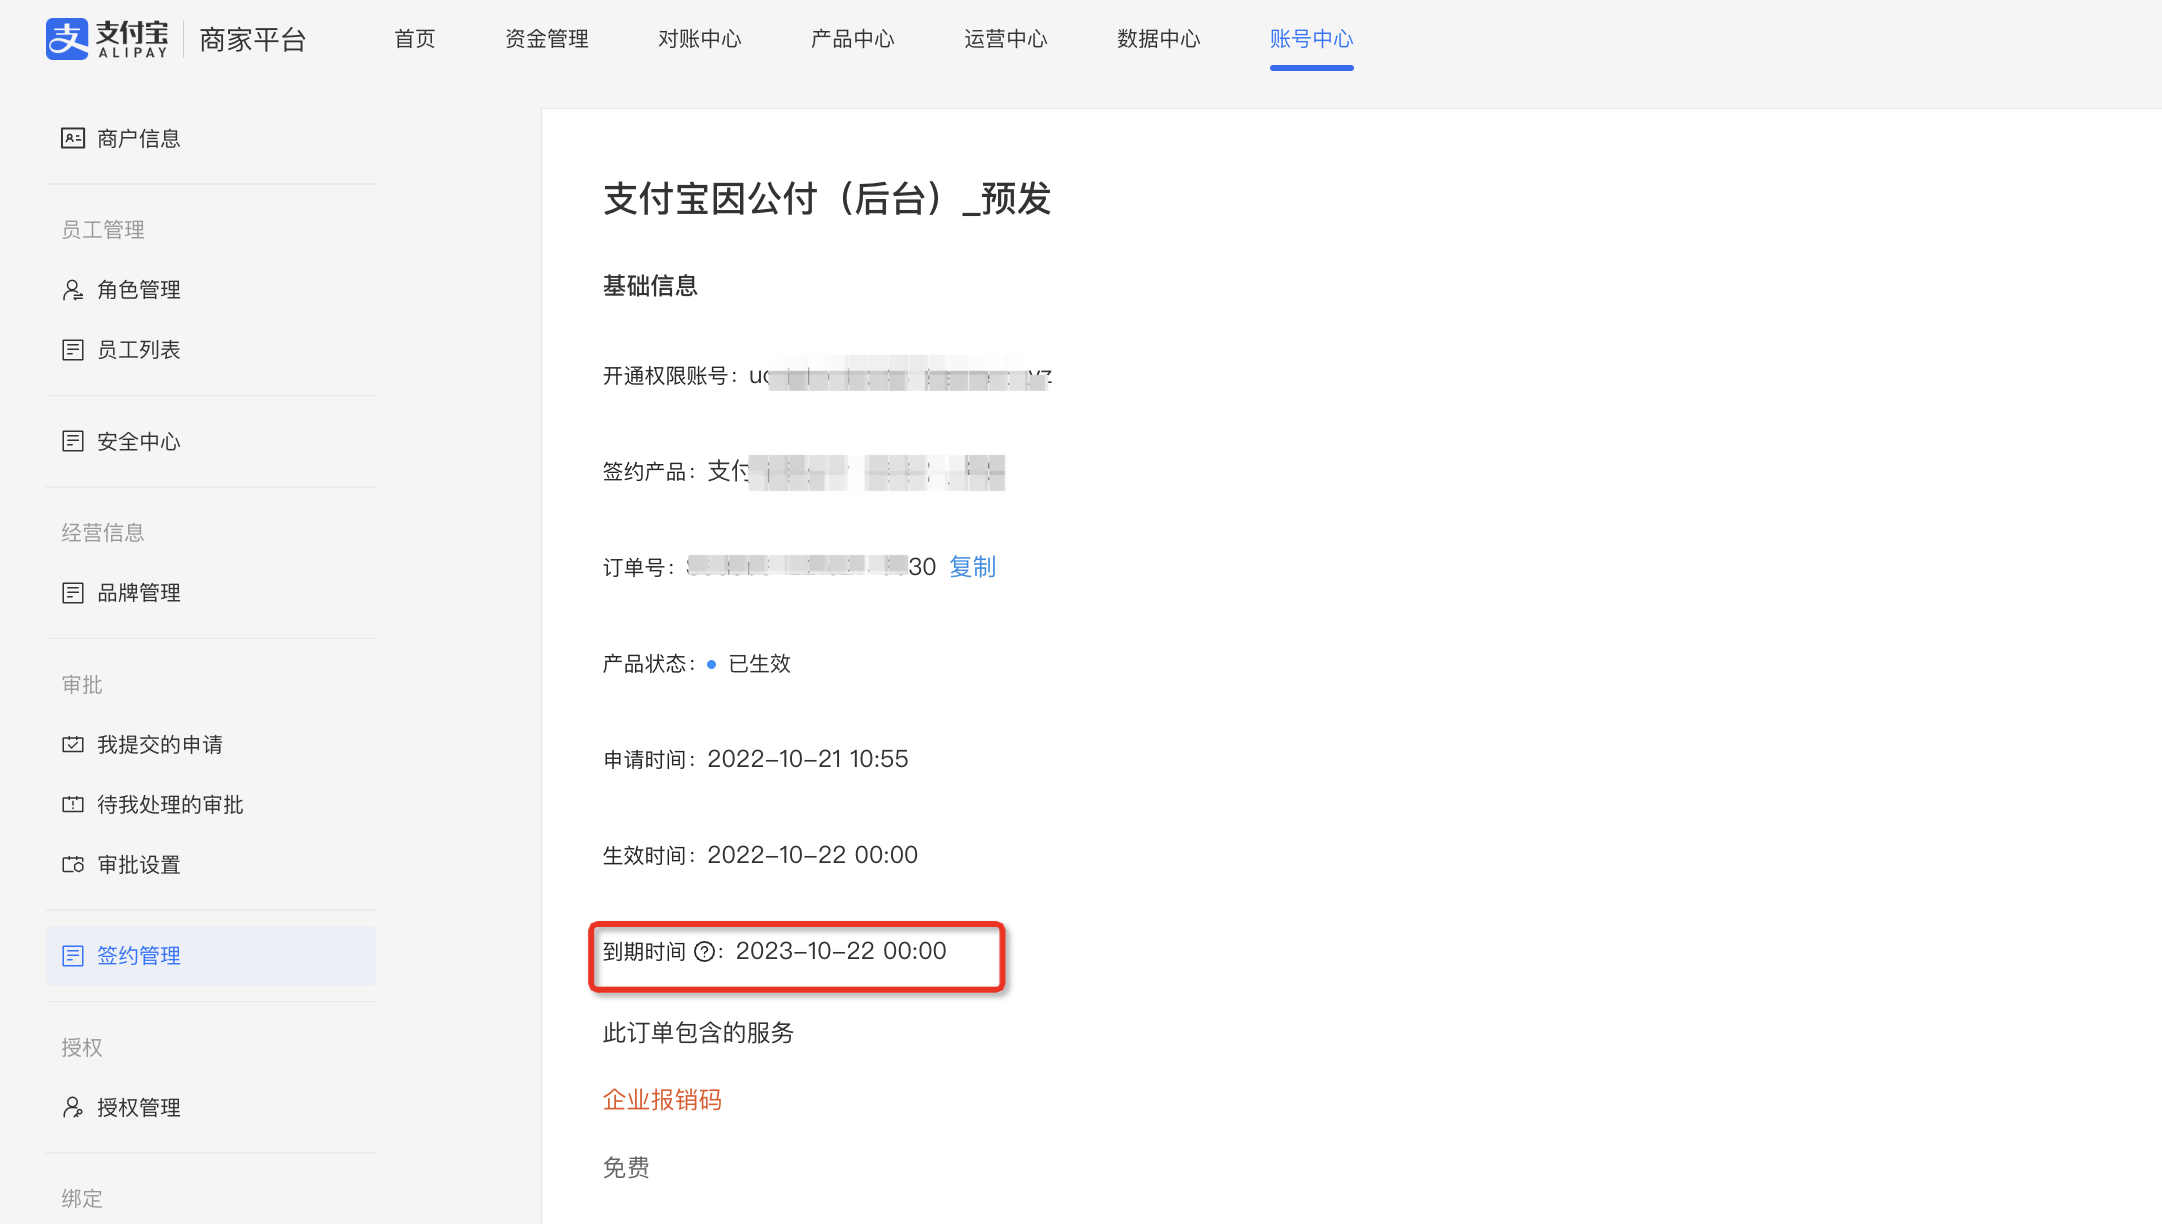2162x1224 pixels.
Task: Click the Alipay logo icon
Action: (67, 39)
